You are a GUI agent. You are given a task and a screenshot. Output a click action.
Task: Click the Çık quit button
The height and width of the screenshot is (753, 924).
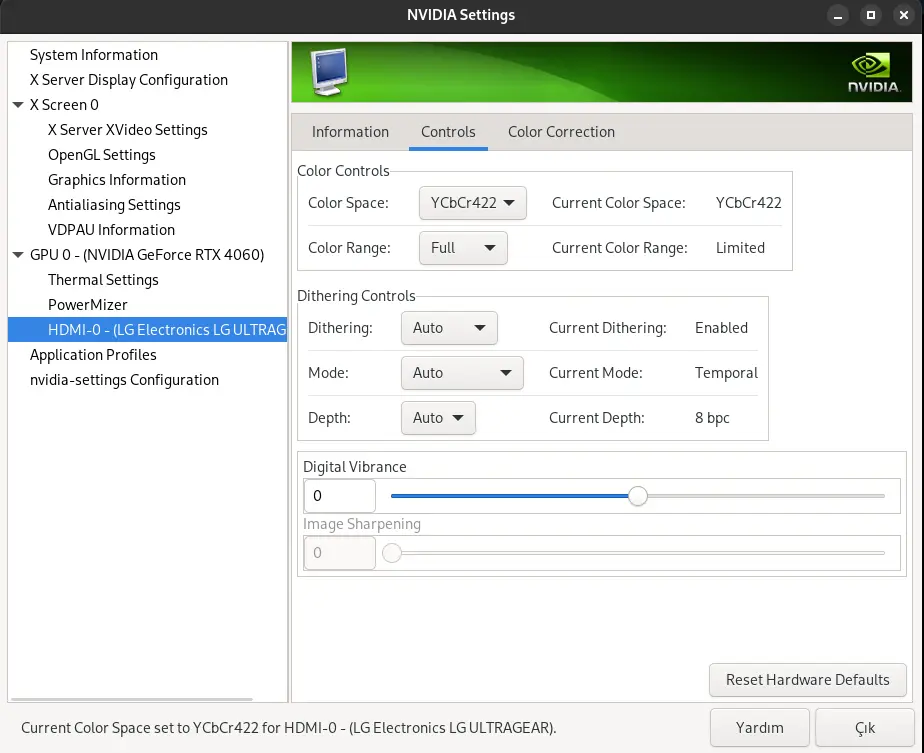tap(864, 728)
